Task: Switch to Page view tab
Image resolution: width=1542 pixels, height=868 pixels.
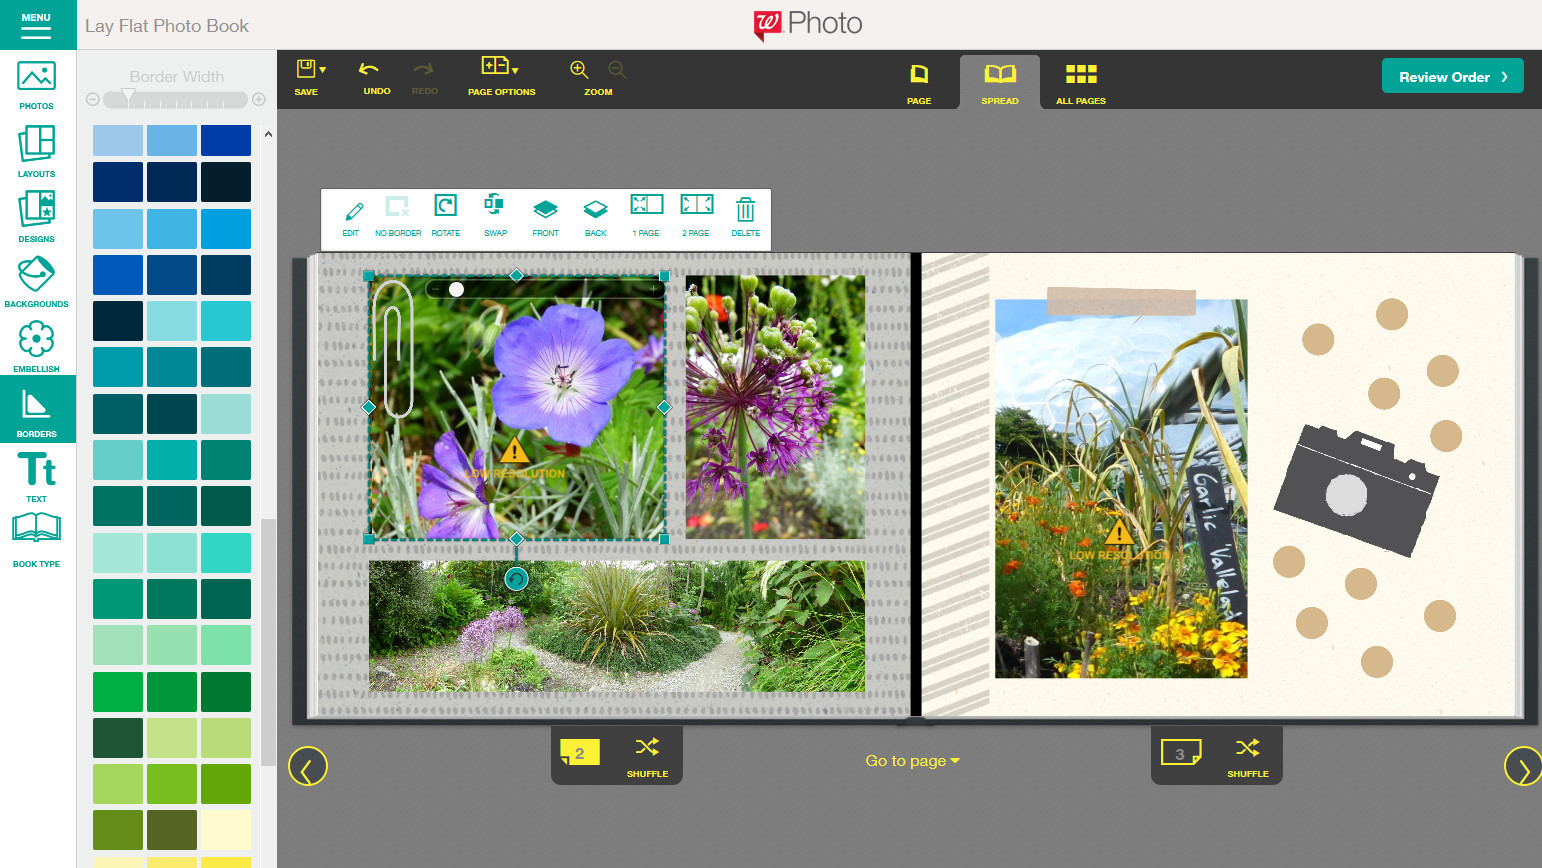Action: tap(919, 82)
